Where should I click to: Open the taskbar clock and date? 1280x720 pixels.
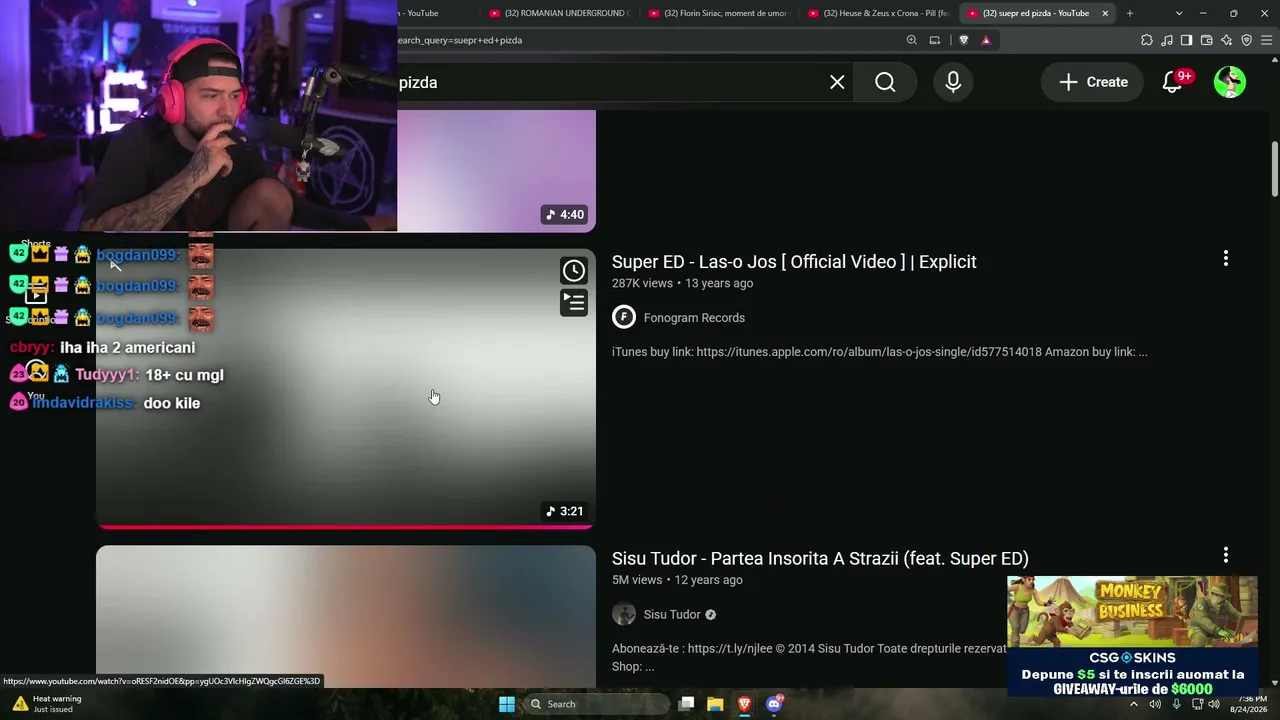(x=1251, y=704)
